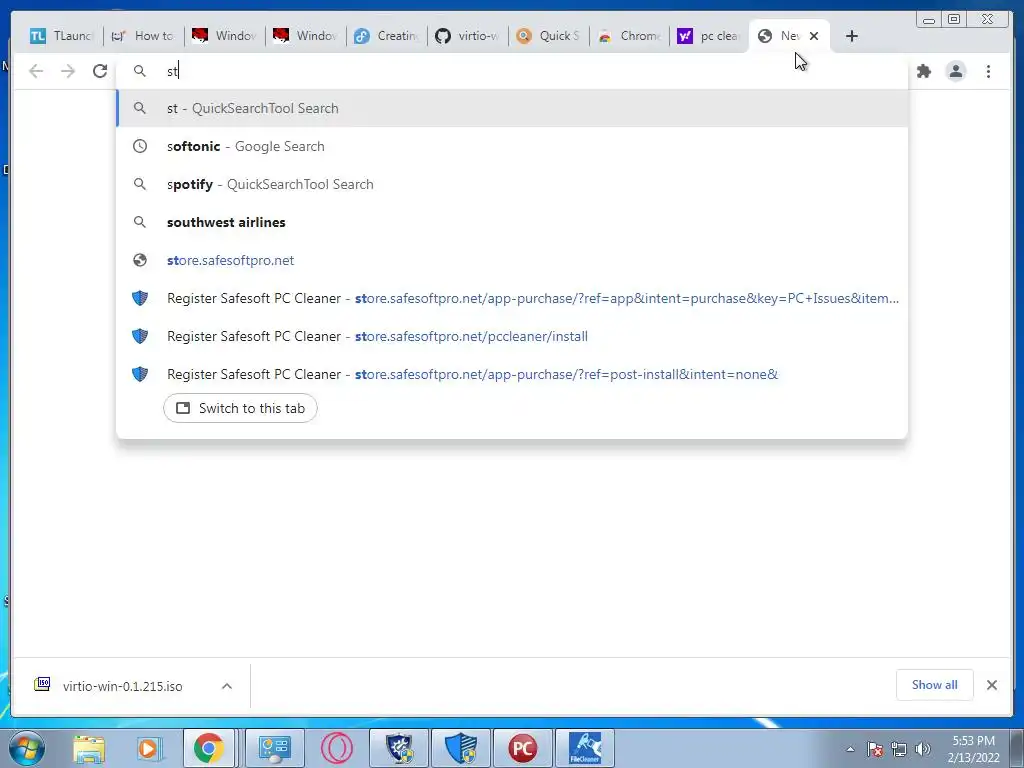Open store.safesoftpro.net suggestion
This screenshot has width=1024, height=768.
click(512, 260)
